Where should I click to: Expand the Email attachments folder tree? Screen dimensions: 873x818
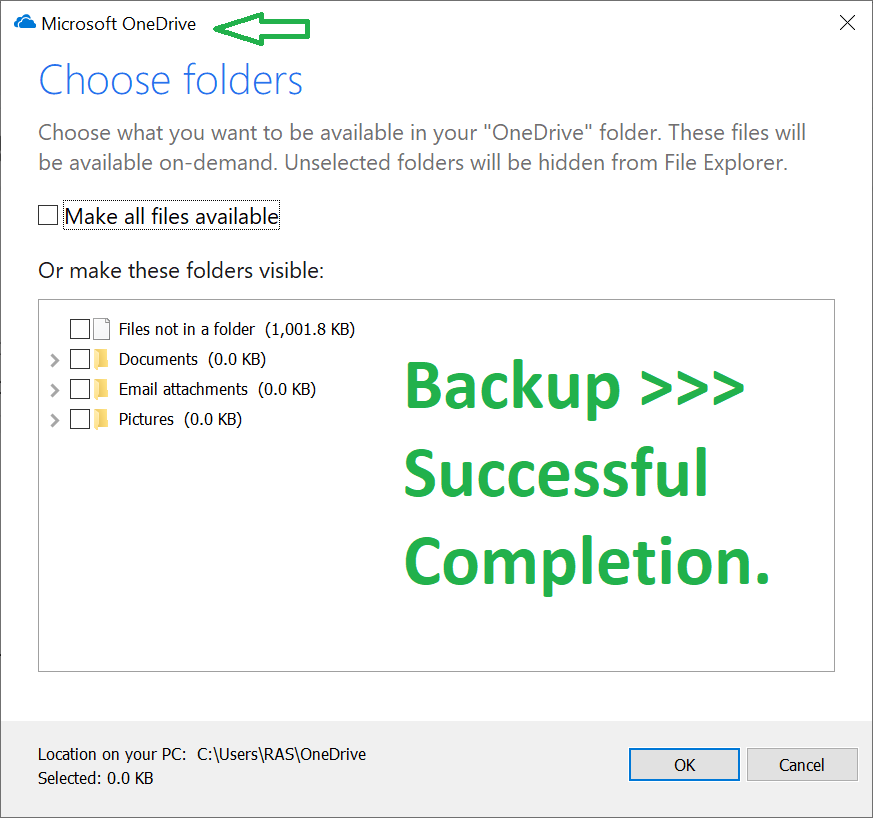(55, 390)
